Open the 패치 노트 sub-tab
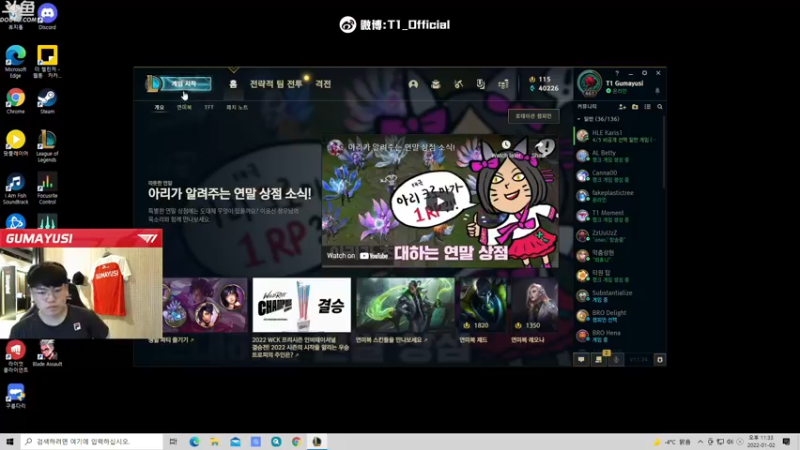Image resolution: width=800 pixels, height=450 pixels. 237,107
